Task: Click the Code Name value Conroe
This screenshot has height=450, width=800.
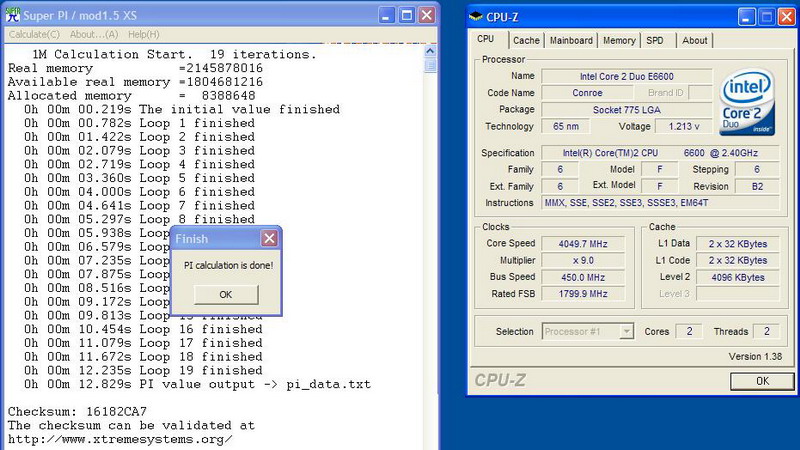Action: [x=587, y=93]
